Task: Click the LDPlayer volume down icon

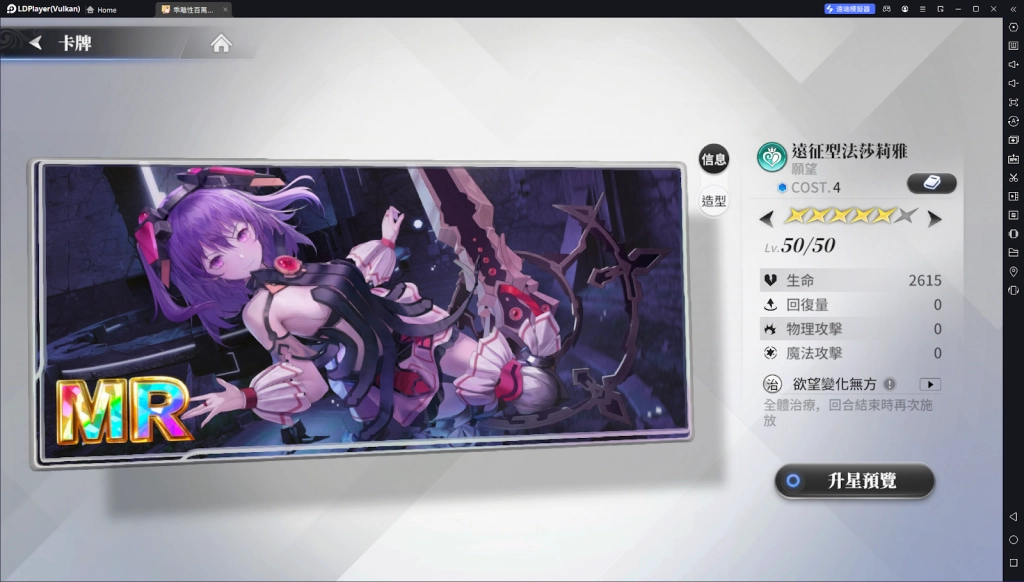Action: 1013,83
